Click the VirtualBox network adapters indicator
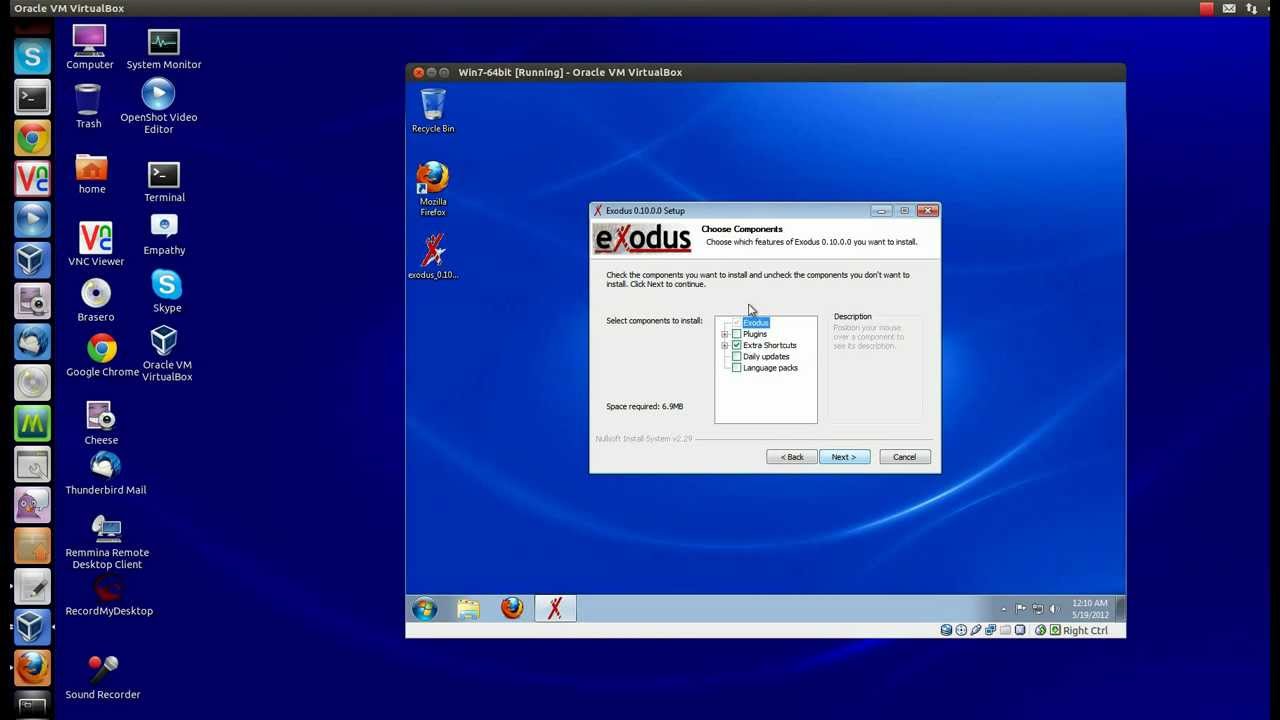The image size is (1280, 720). 991,630
